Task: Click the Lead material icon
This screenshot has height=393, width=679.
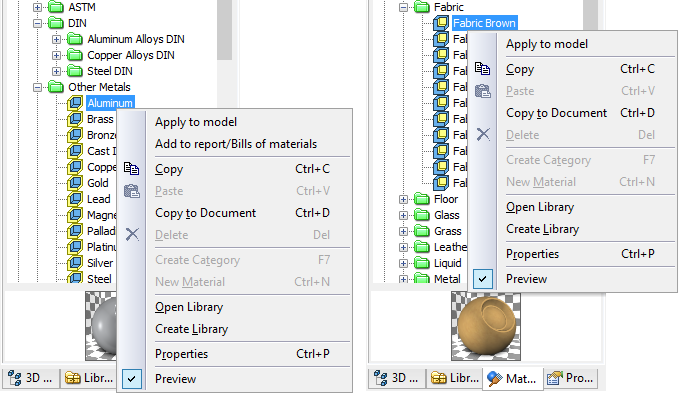Action: tap(75, 199)
